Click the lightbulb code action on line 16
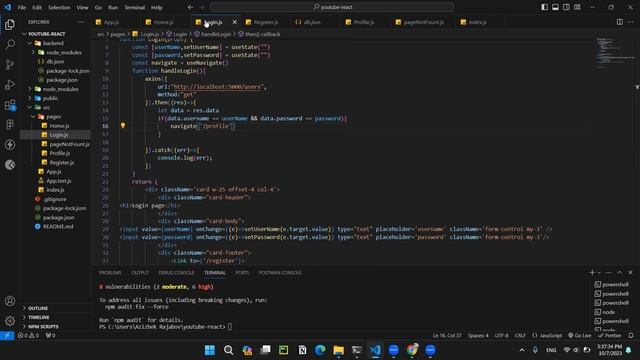Screen dimensions: 640x360 pos(123,126)
